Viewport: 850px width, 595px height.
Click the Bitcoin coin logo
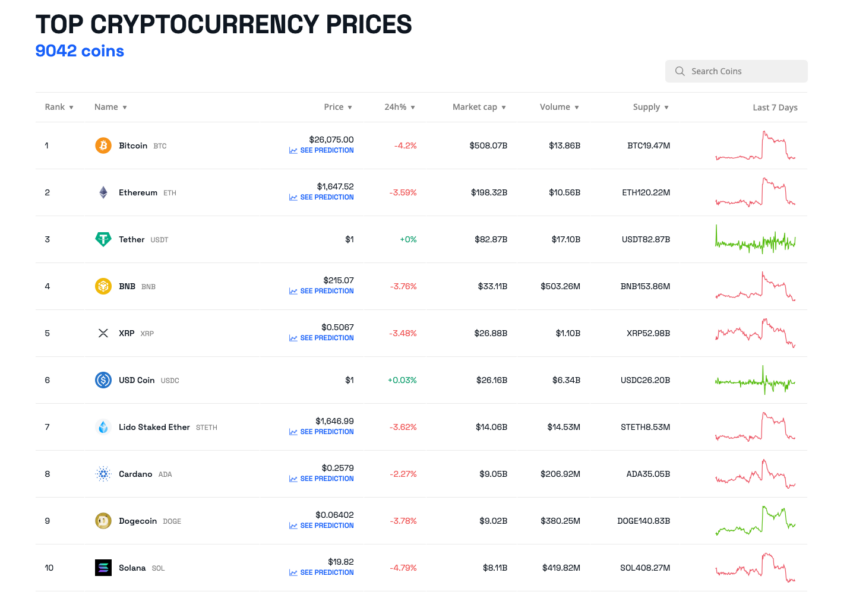(x=103, y=146)
